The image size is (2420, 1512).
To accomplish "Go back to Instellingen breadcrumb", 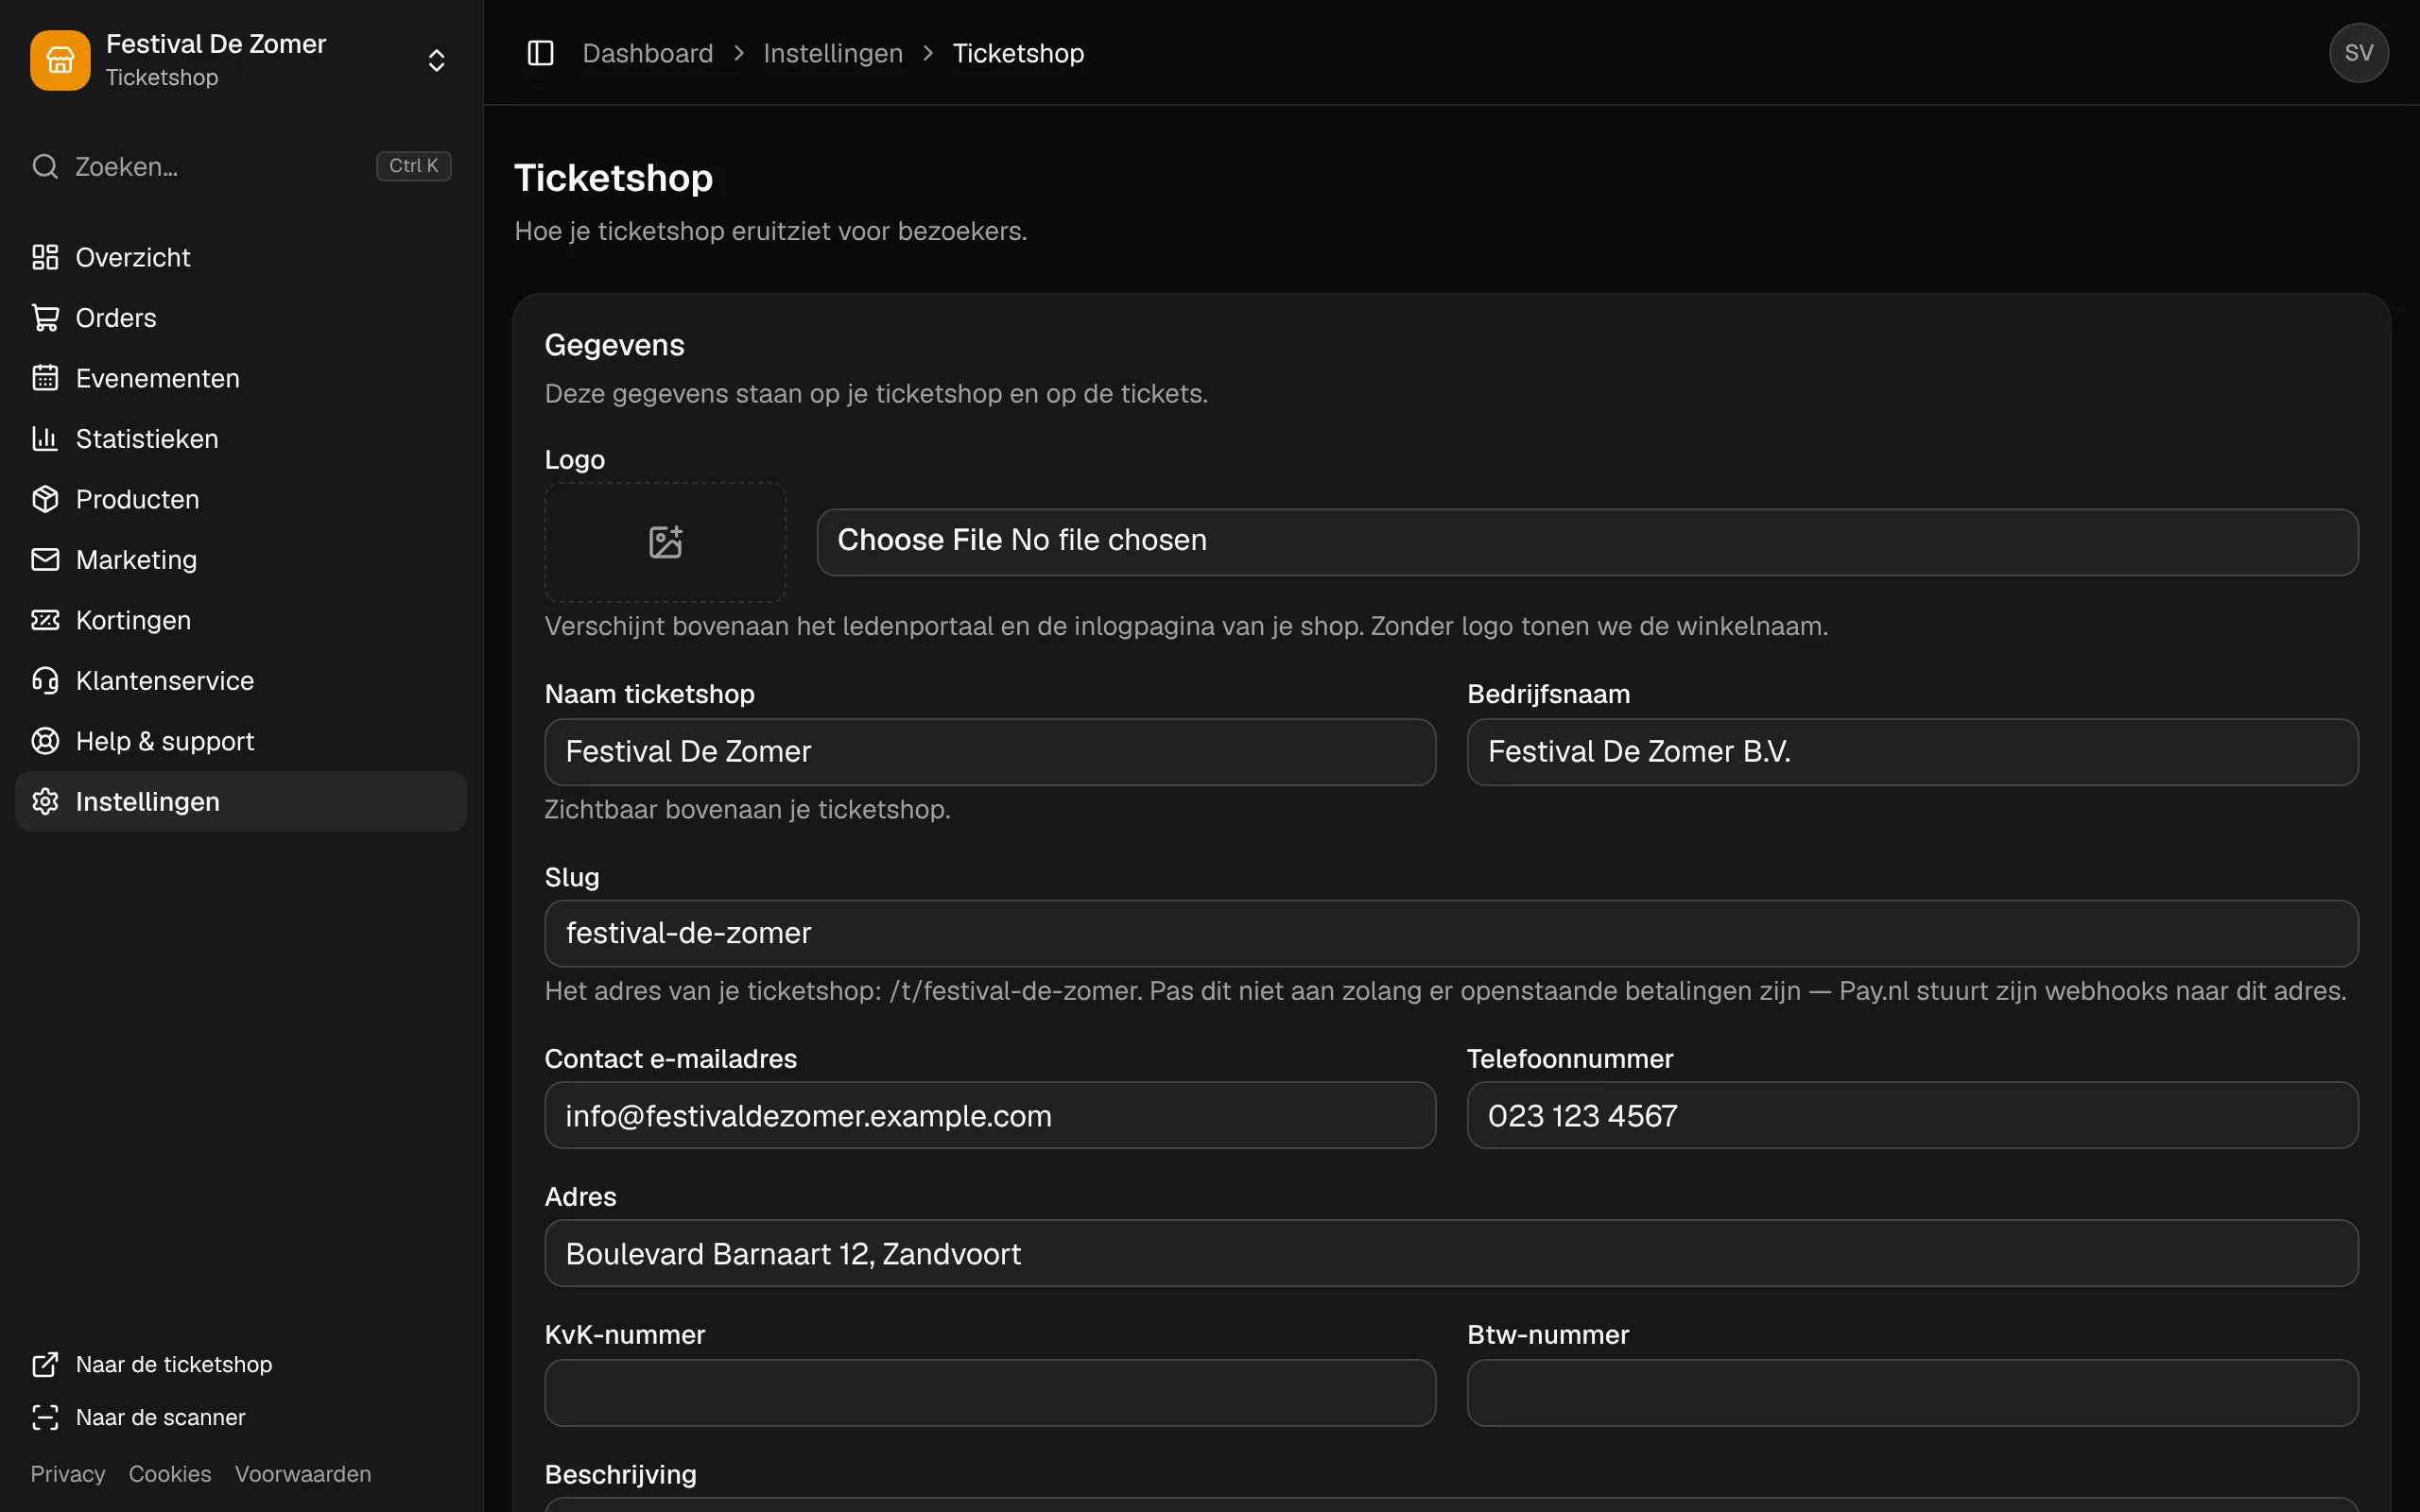I will (833, 53).
